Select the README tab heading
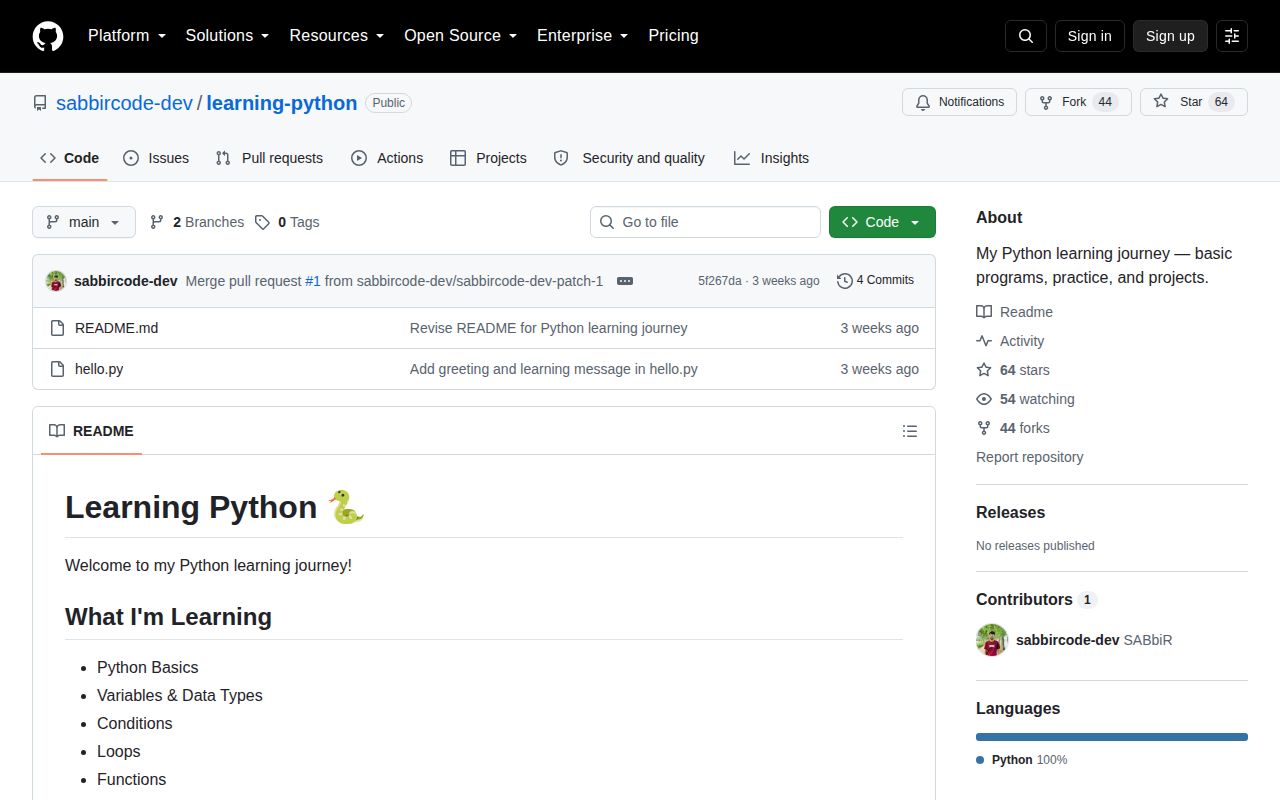Viewport: 1280px width, 800px height. (91, 431)
